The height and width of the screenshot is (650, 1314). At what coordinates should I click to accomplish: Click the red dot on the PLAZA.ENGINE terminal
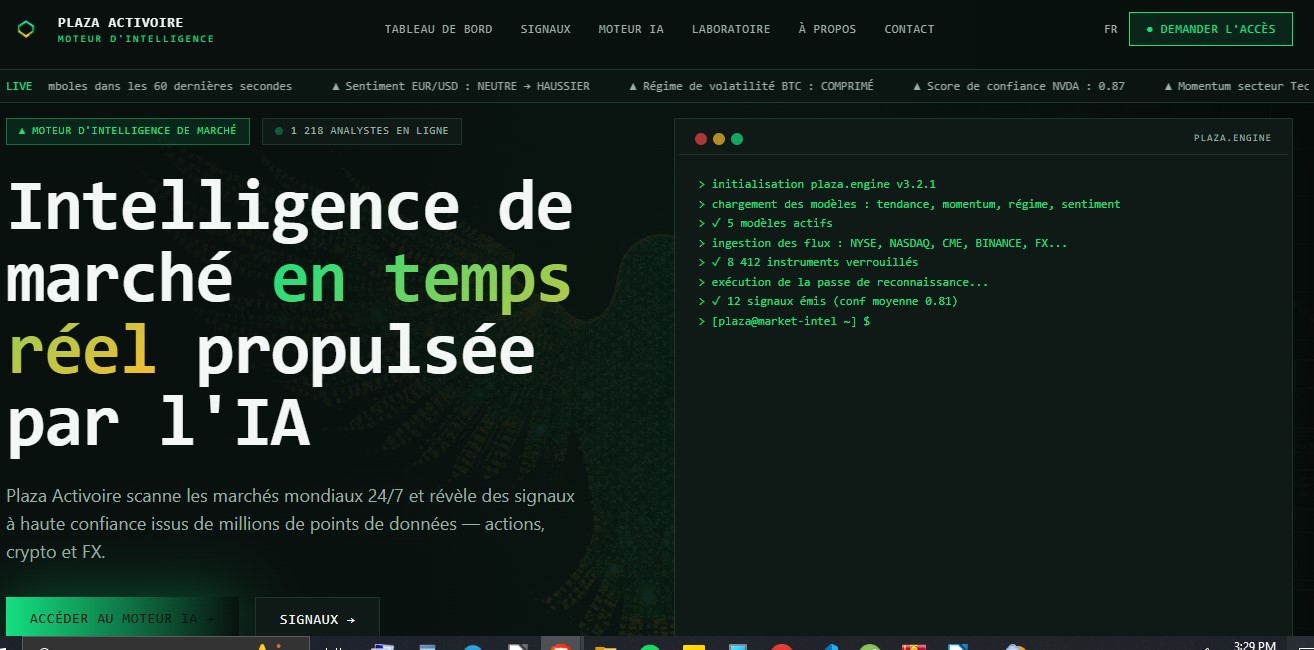(701, 139)
